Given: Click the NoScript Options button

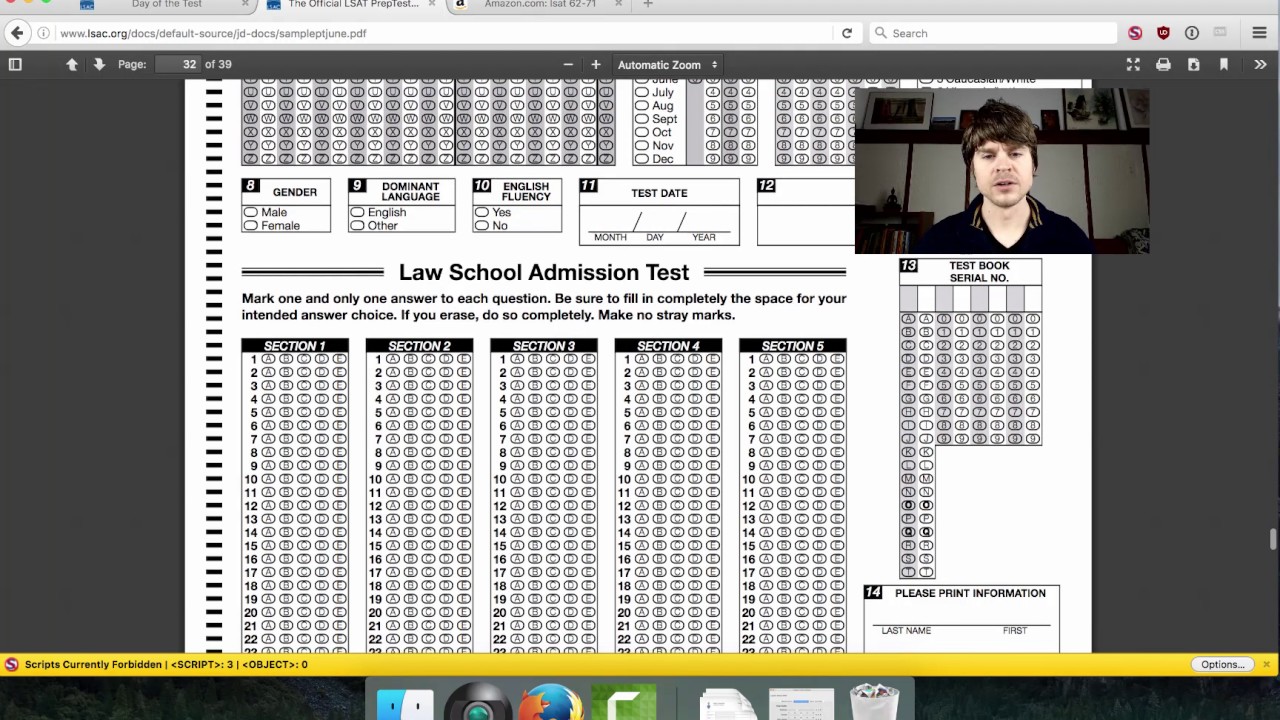Looking at the screenshot, I should point(1222,664).
